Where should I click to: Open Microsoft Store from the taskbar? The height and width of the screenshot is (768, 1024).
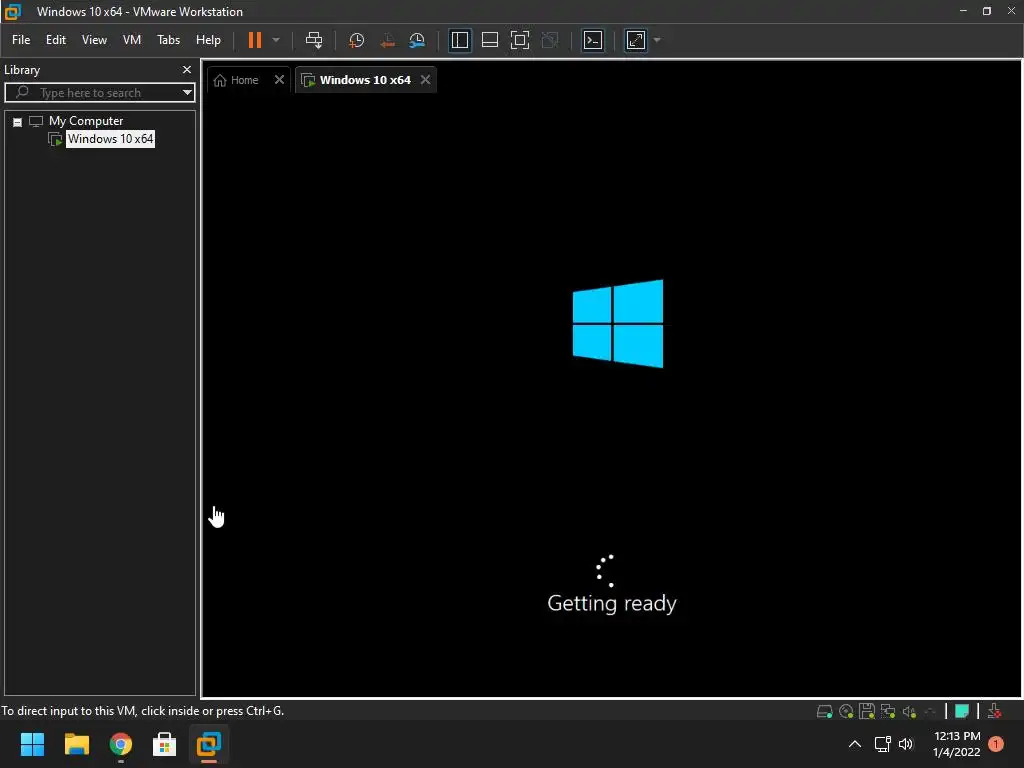tap(165, 744)
